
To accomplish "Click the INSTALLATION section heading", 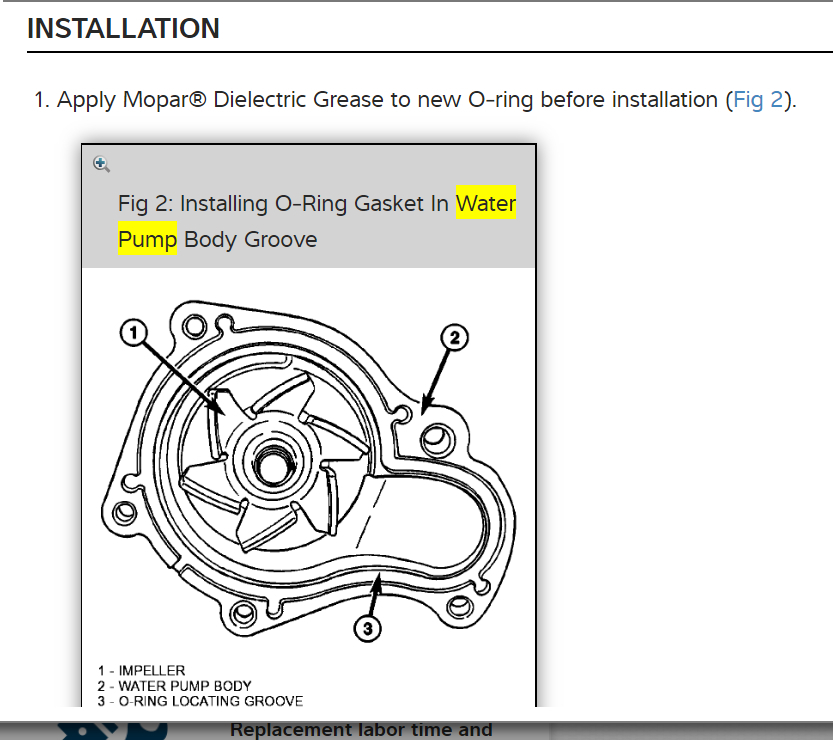I will click(122, 28).
